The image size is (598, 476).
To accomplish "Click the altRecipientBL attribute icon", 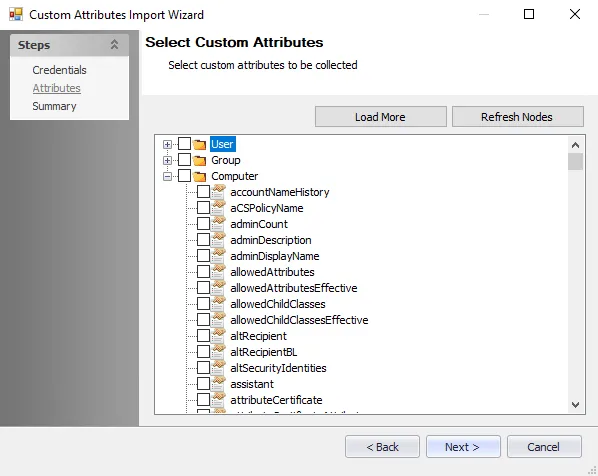I will [219, 352].
